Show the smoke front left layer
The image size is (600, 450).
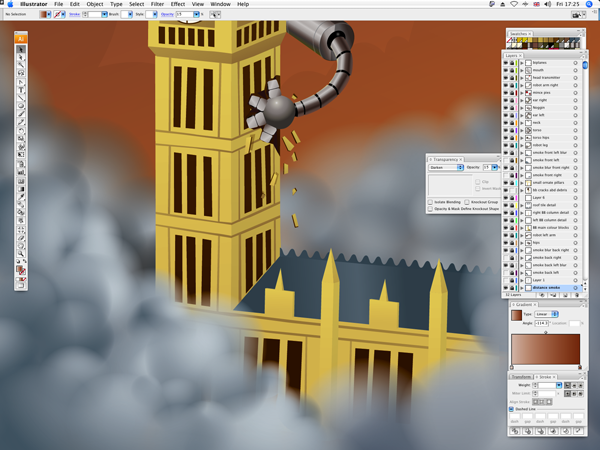pos(505,160)
